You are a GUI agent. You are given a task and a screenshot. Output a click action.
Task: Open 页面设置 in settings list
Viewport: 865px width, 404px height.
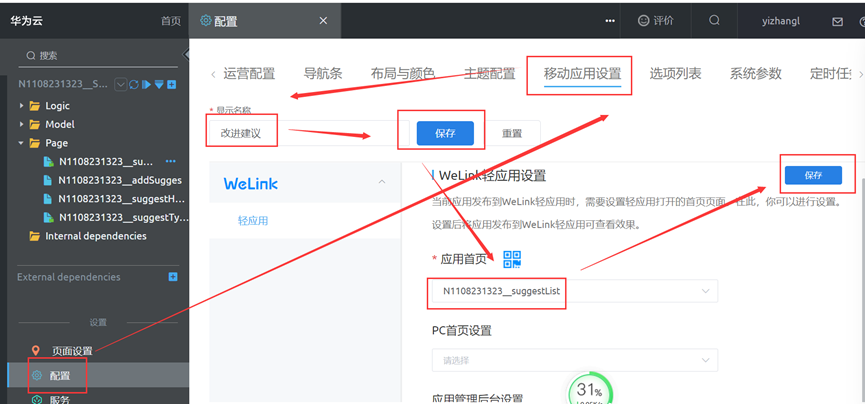pyautogui.click(x=72, y=350)
